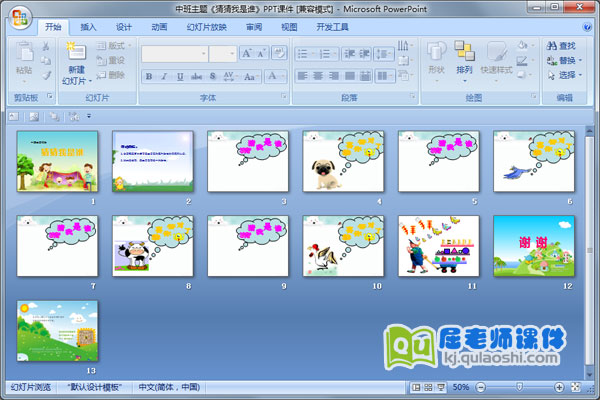Open the 排列 (Arrange) dropdown
Image resolution: width=600 pixels, height=400 pixels.
coord(464,60)
